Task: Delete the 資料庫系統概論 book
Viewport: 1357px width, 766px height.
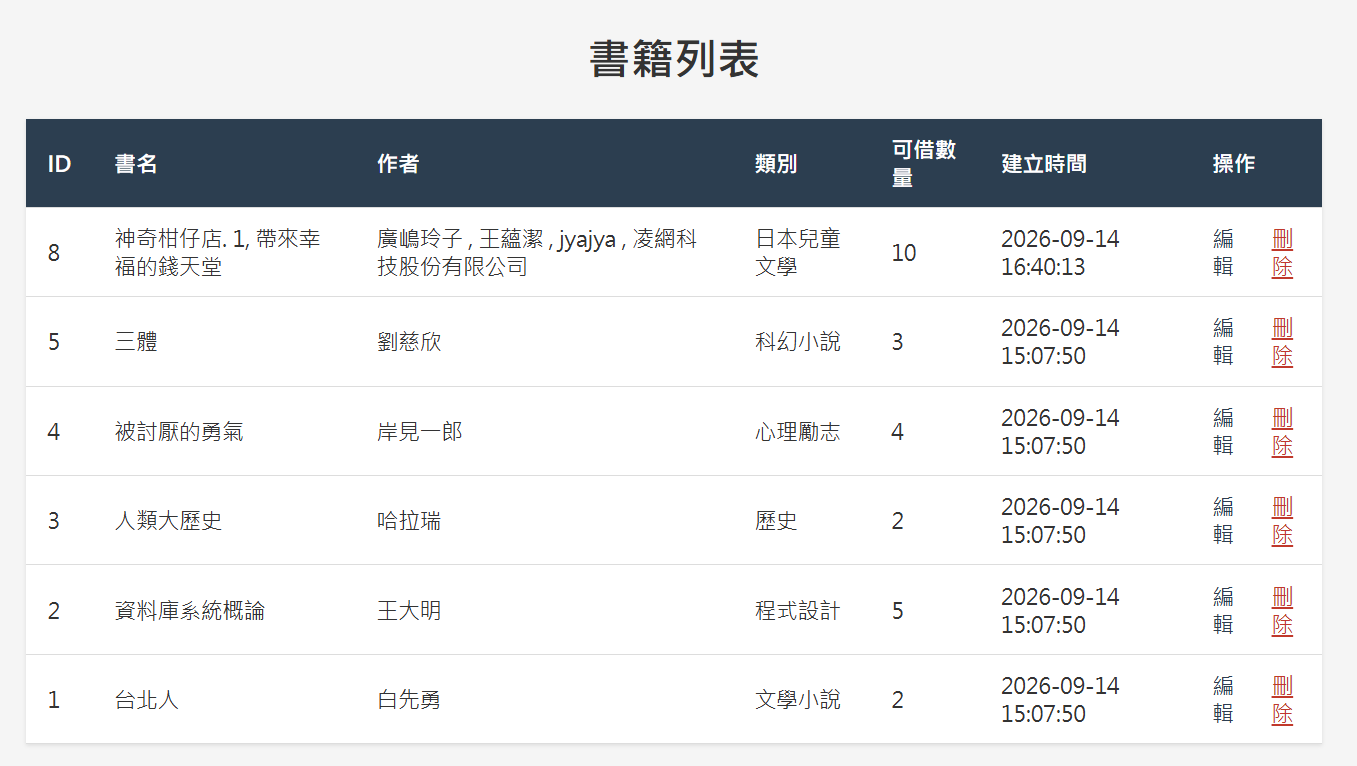Action: tap(1282, 610)
